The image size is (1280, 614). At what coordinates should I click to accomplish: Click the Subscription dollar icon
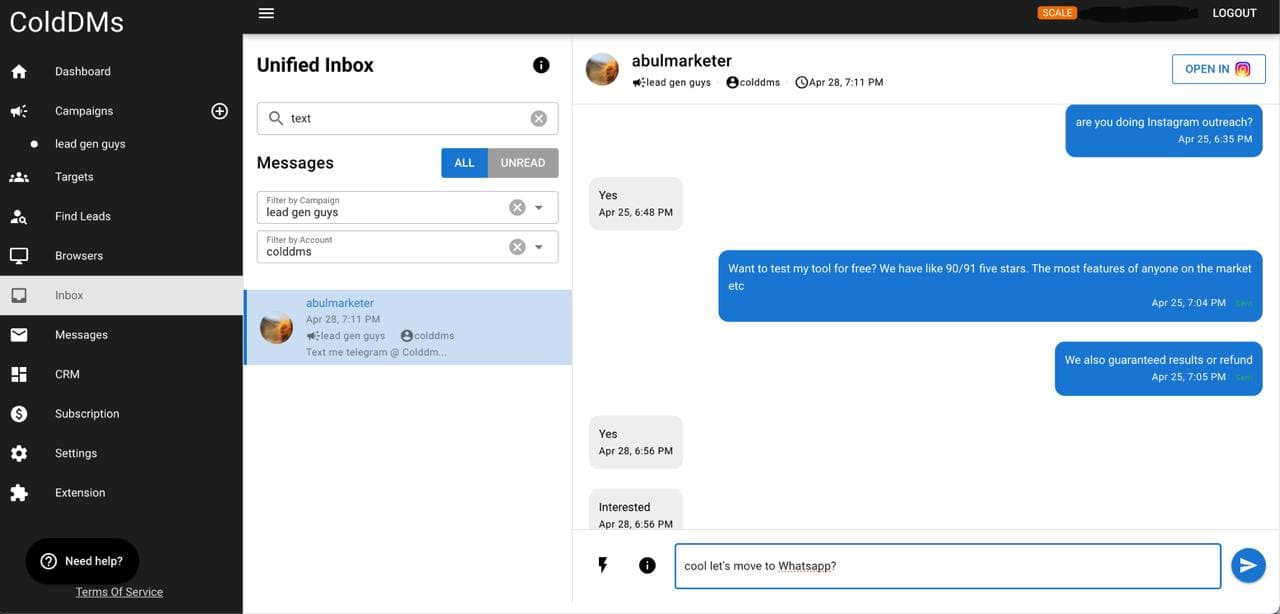point(19,414)
